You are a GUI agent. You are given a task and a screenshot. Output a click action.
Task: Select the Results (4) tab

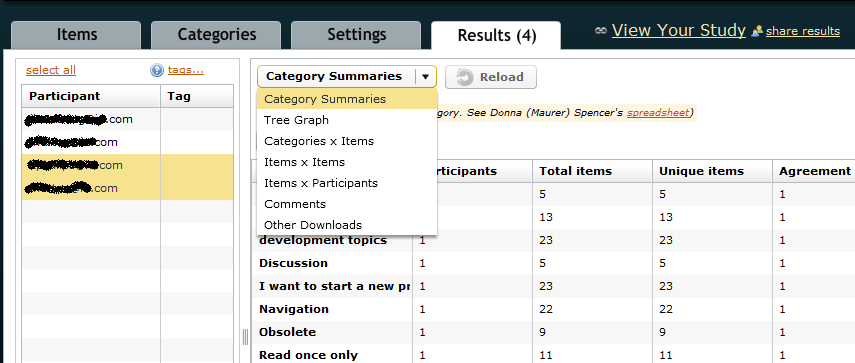tap(496, 35)
